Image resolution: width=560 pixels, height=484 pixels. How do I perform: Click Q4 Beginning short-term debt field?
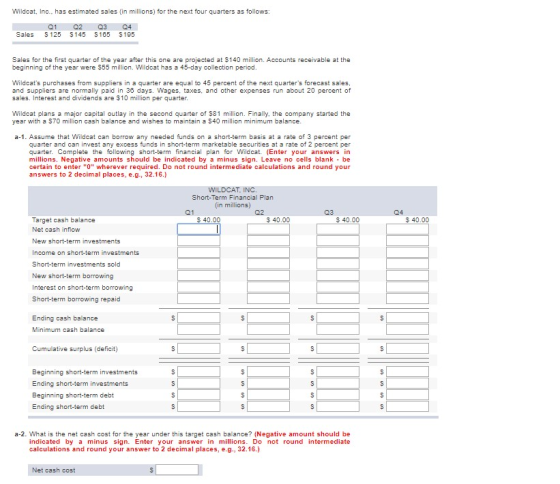pos(407,395)
